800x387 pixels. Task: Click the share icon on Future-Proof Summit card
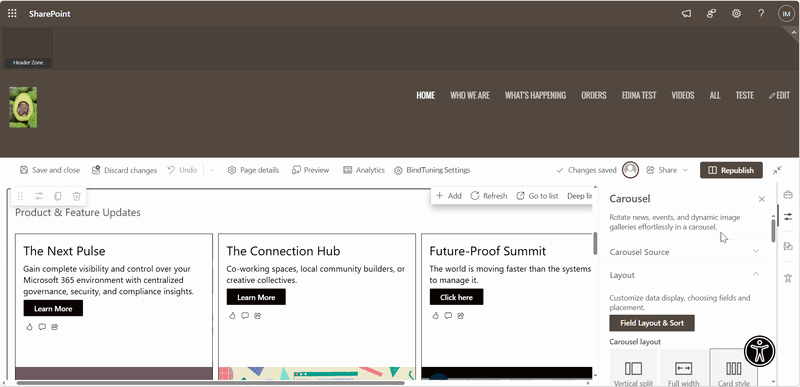[461, 316]
